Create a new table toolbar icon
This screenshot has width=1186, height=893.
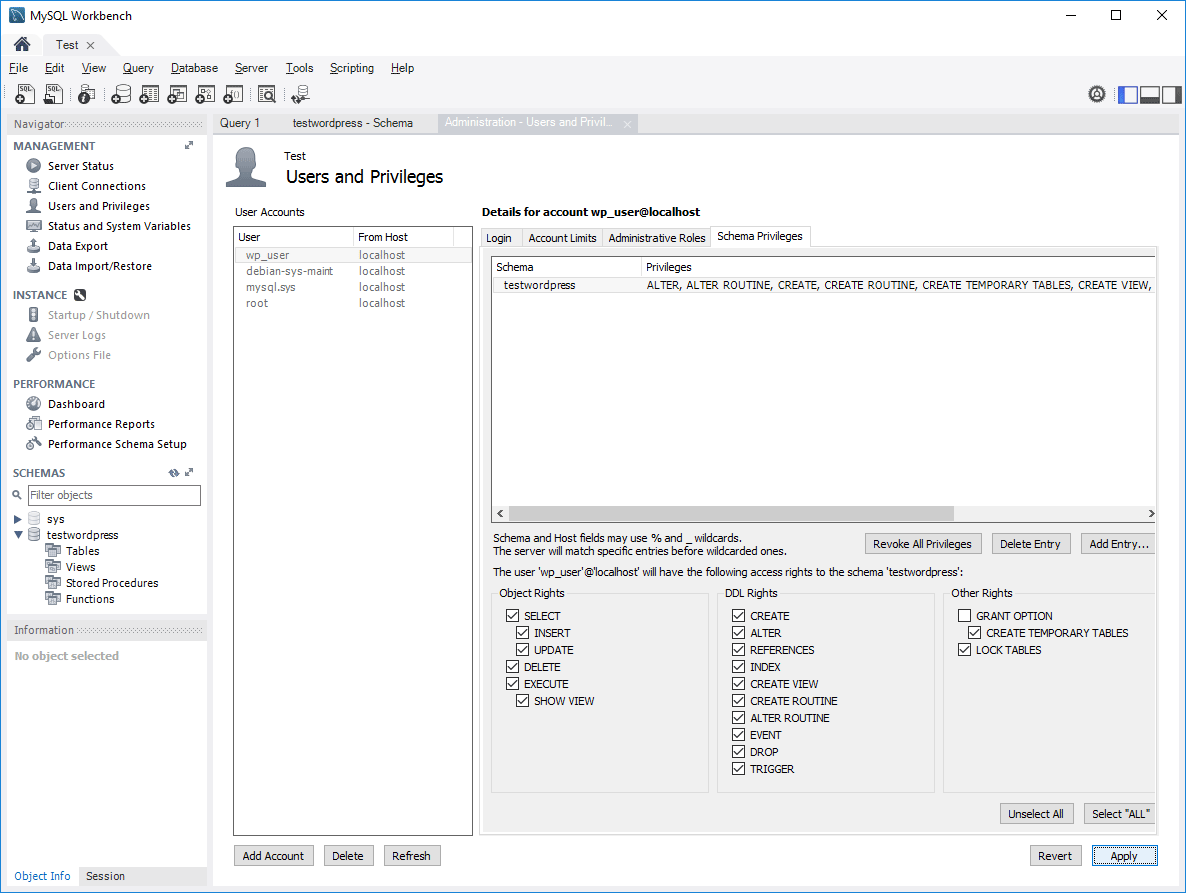click(x=149, y=94)
